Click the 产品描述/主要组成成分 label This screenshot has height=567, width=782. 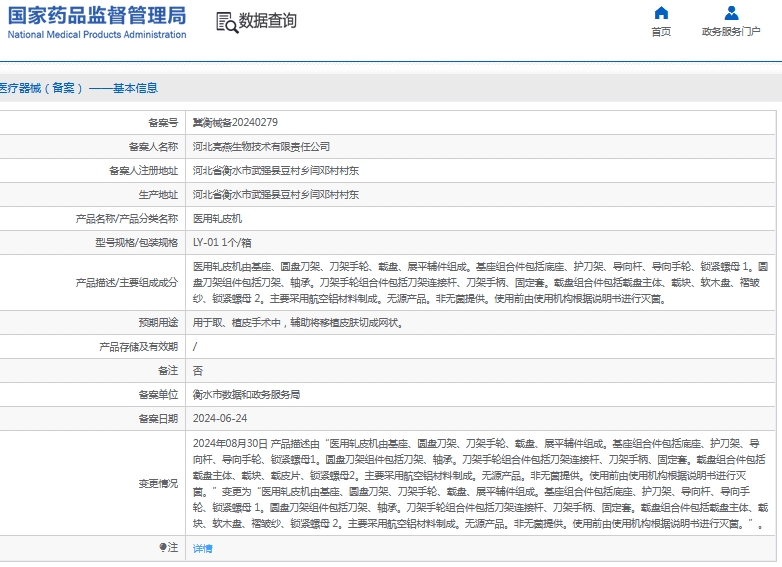[127, 283]
